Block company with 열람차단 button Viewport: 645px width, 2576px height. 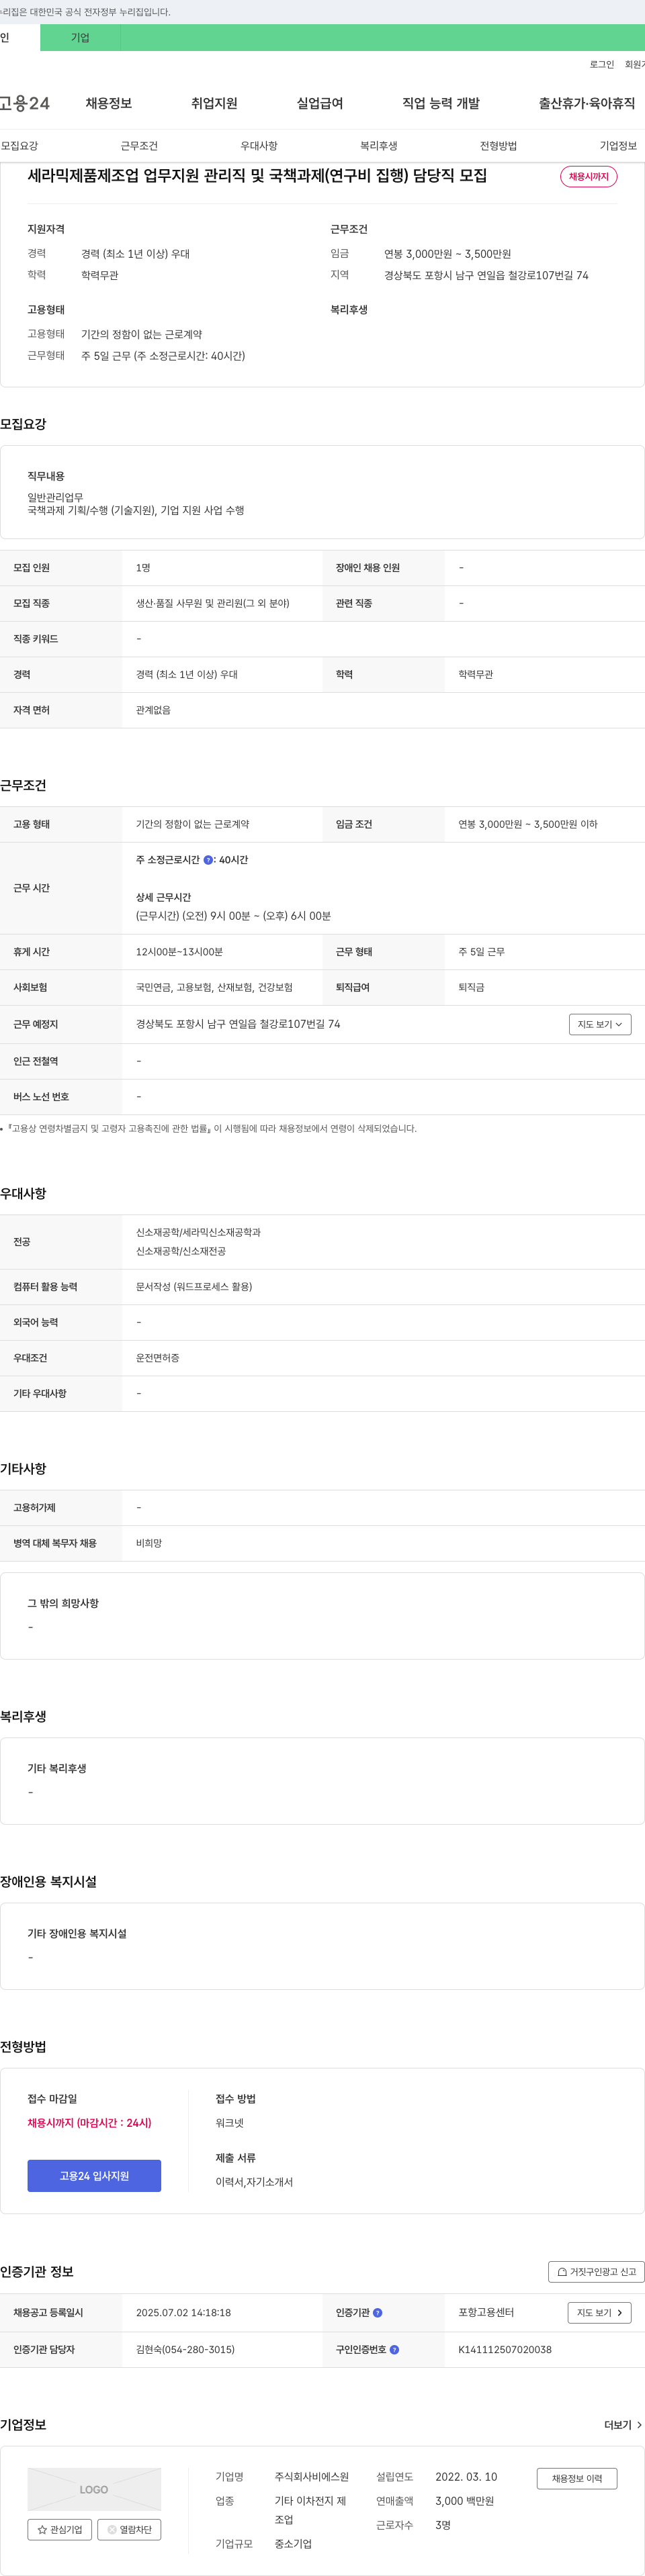coord(129,2529)
